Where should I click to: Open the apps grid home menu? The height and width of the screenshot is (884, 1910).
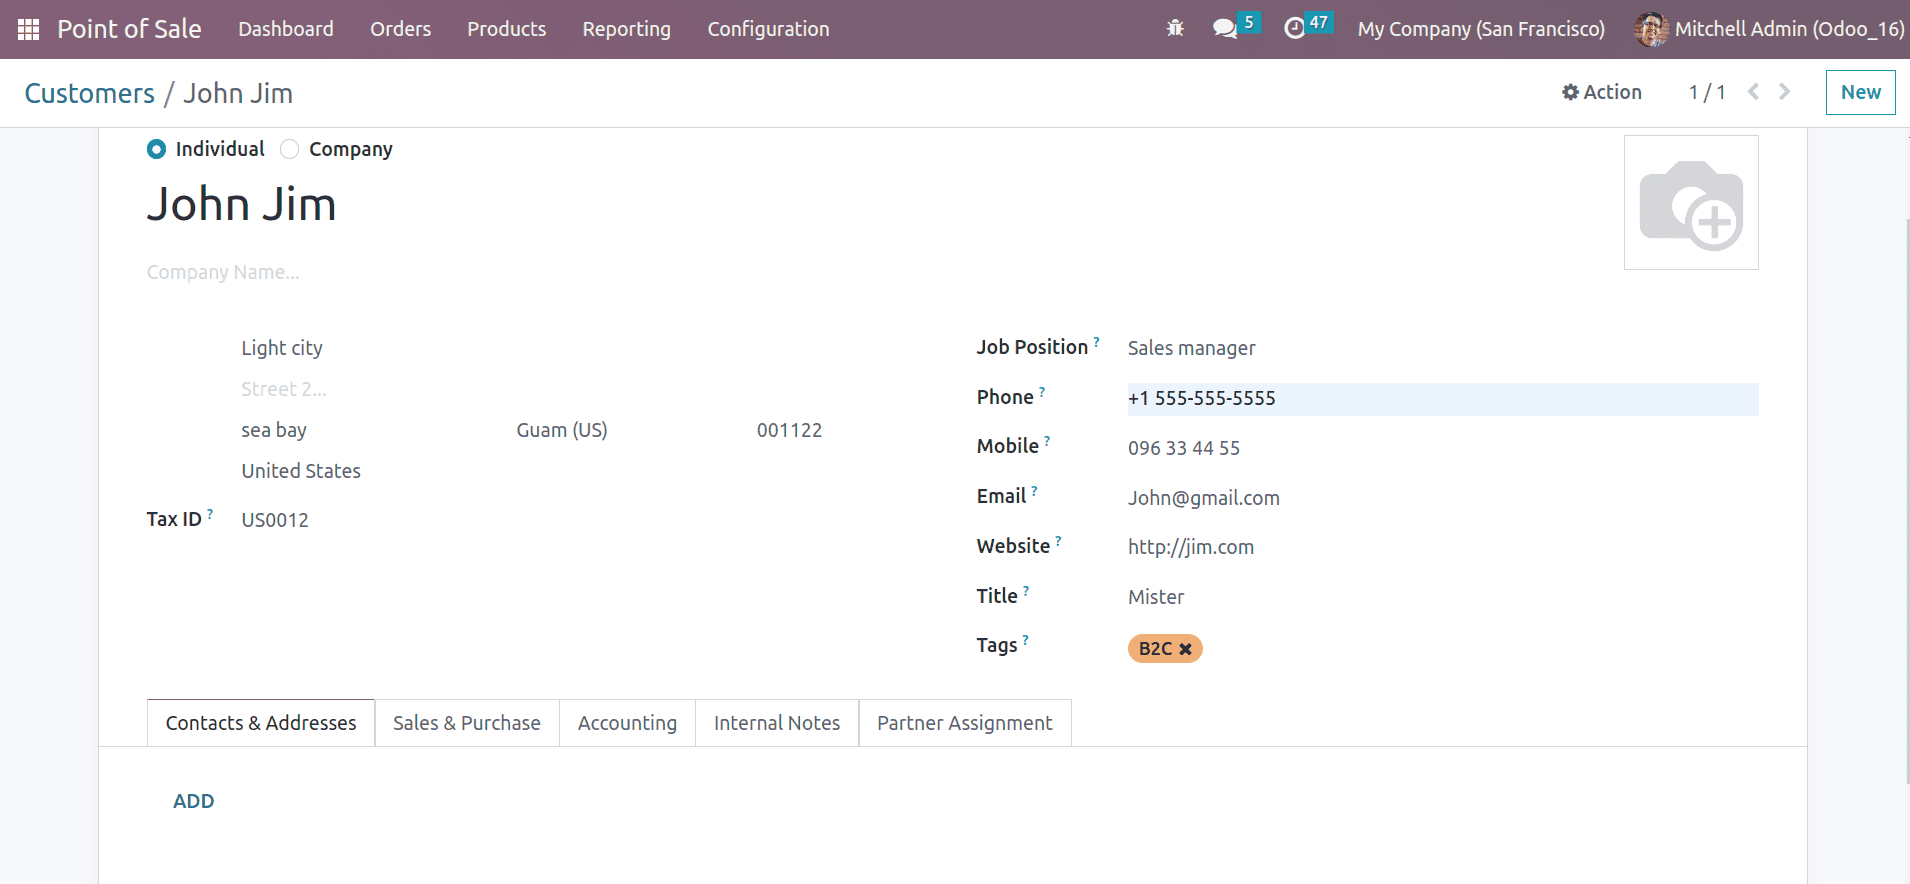pyautogui.click(x=28, y=29)
